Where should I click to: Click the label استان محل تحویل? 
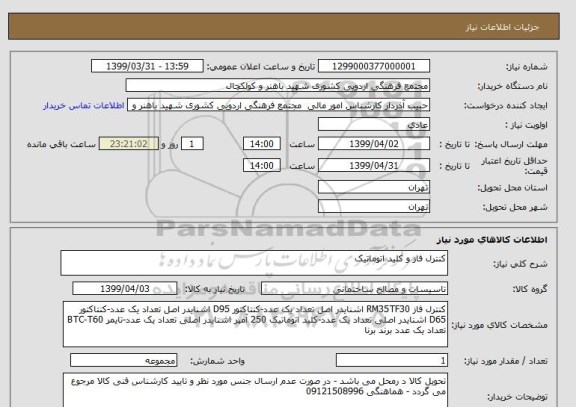point(512,188)
